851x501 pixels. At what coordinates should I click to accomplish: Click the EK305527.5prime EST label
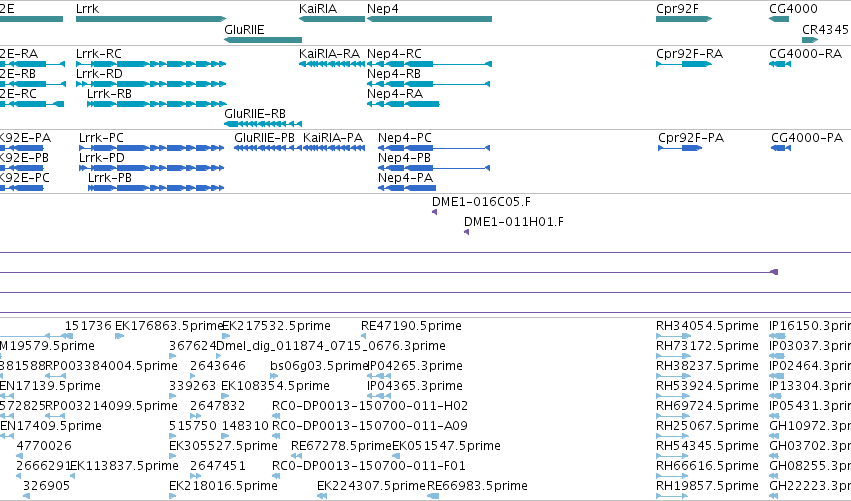[x=223, y=446]
